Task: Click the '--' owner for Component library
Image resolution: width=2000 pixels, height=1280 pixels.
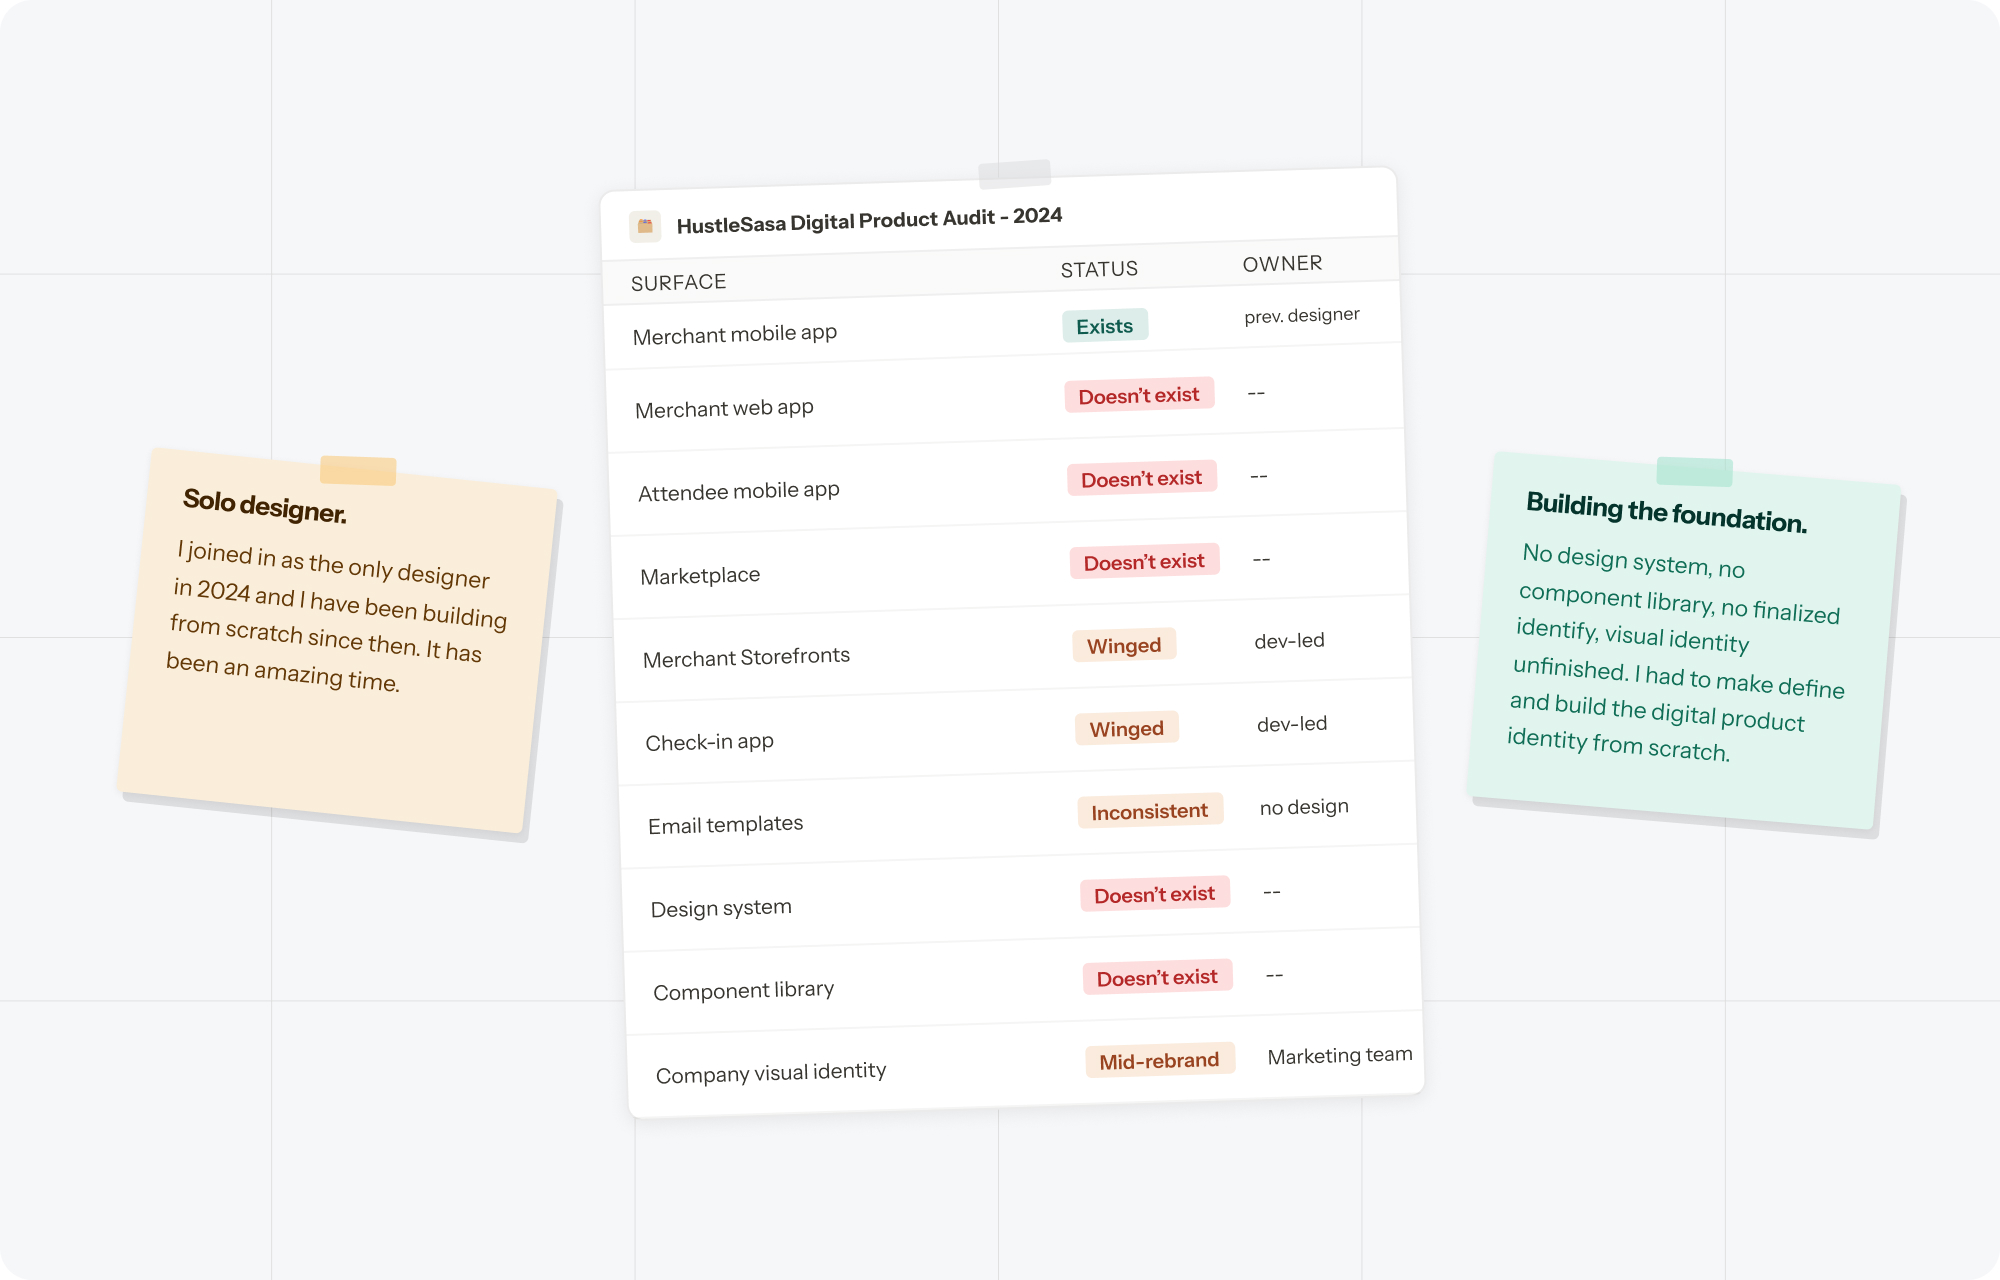Action: 1275,974
